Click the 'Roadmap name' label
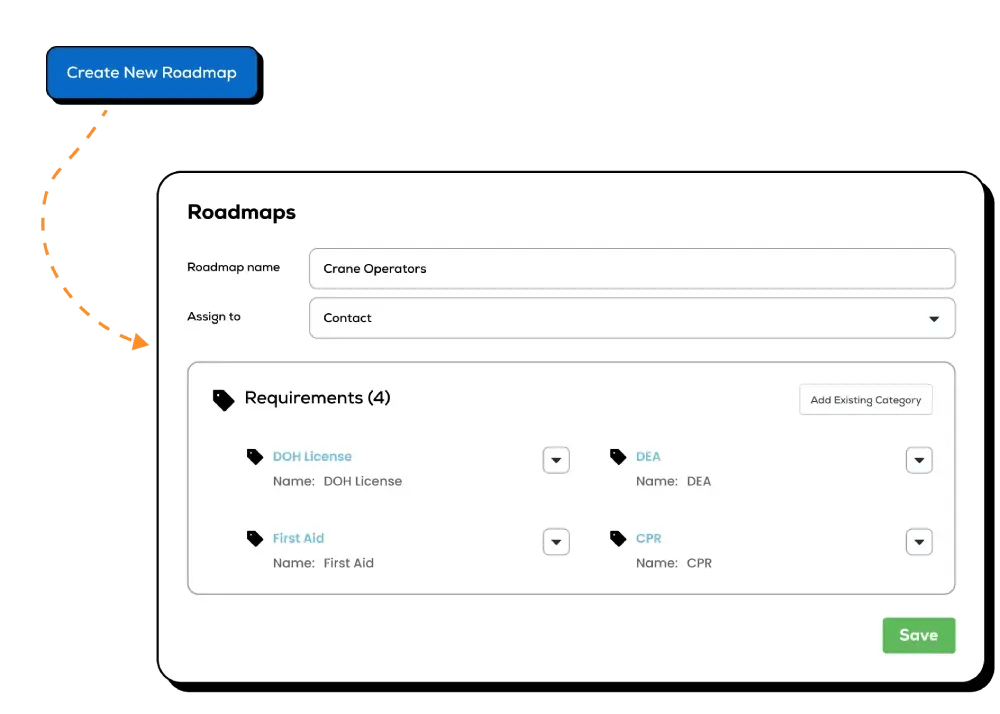This screenshot has width=1000, height=714. click(x=233, y=267)
